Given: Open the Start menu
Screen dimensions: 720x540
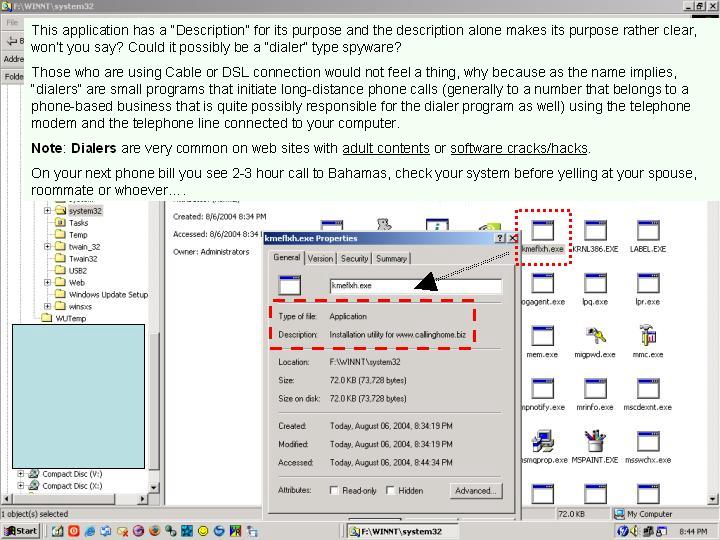Looking at the screenshot, I should 20,531.
